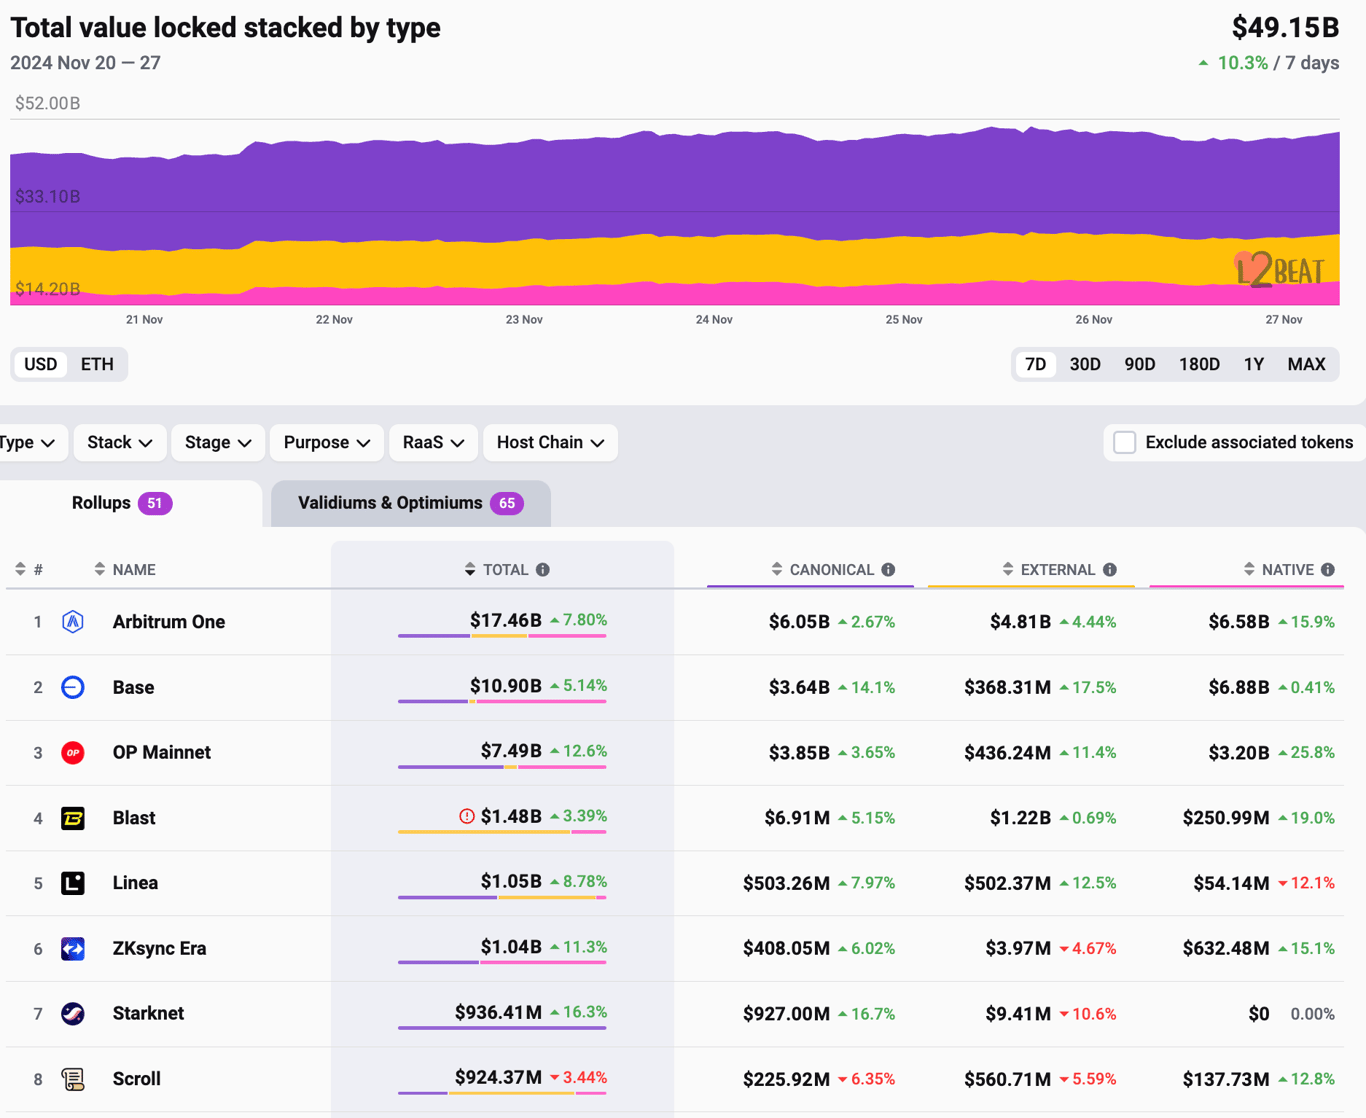
Task: Click Scroll total change 3.44%
Action: tap(585, 1077)
